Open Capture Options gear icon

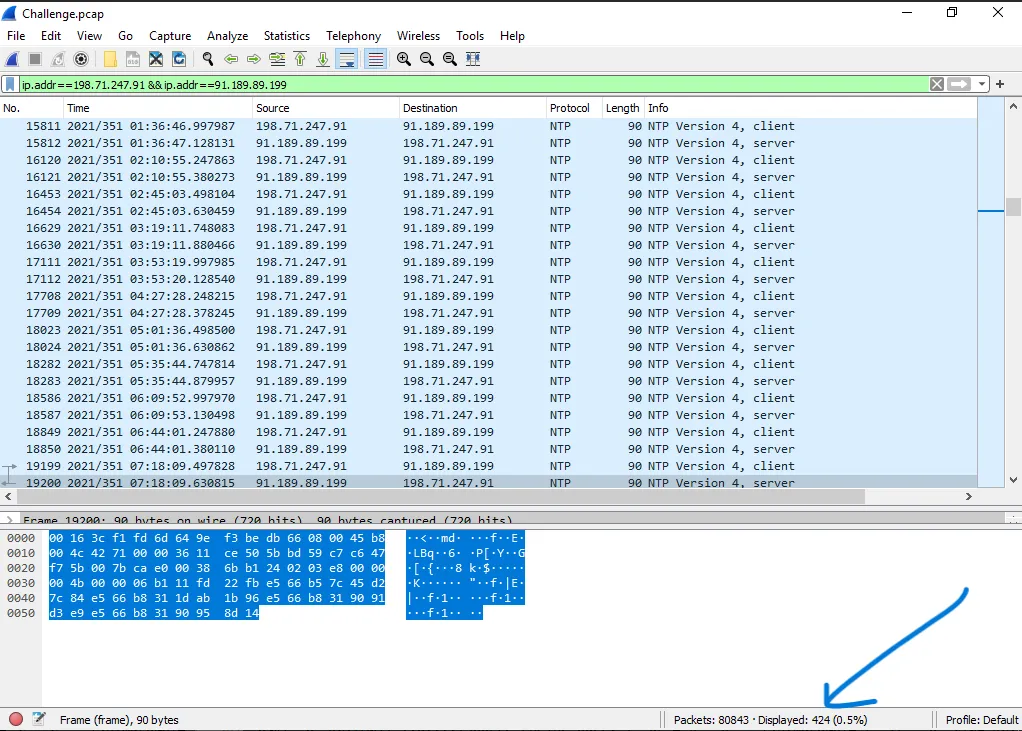click(x=81, y=59)
